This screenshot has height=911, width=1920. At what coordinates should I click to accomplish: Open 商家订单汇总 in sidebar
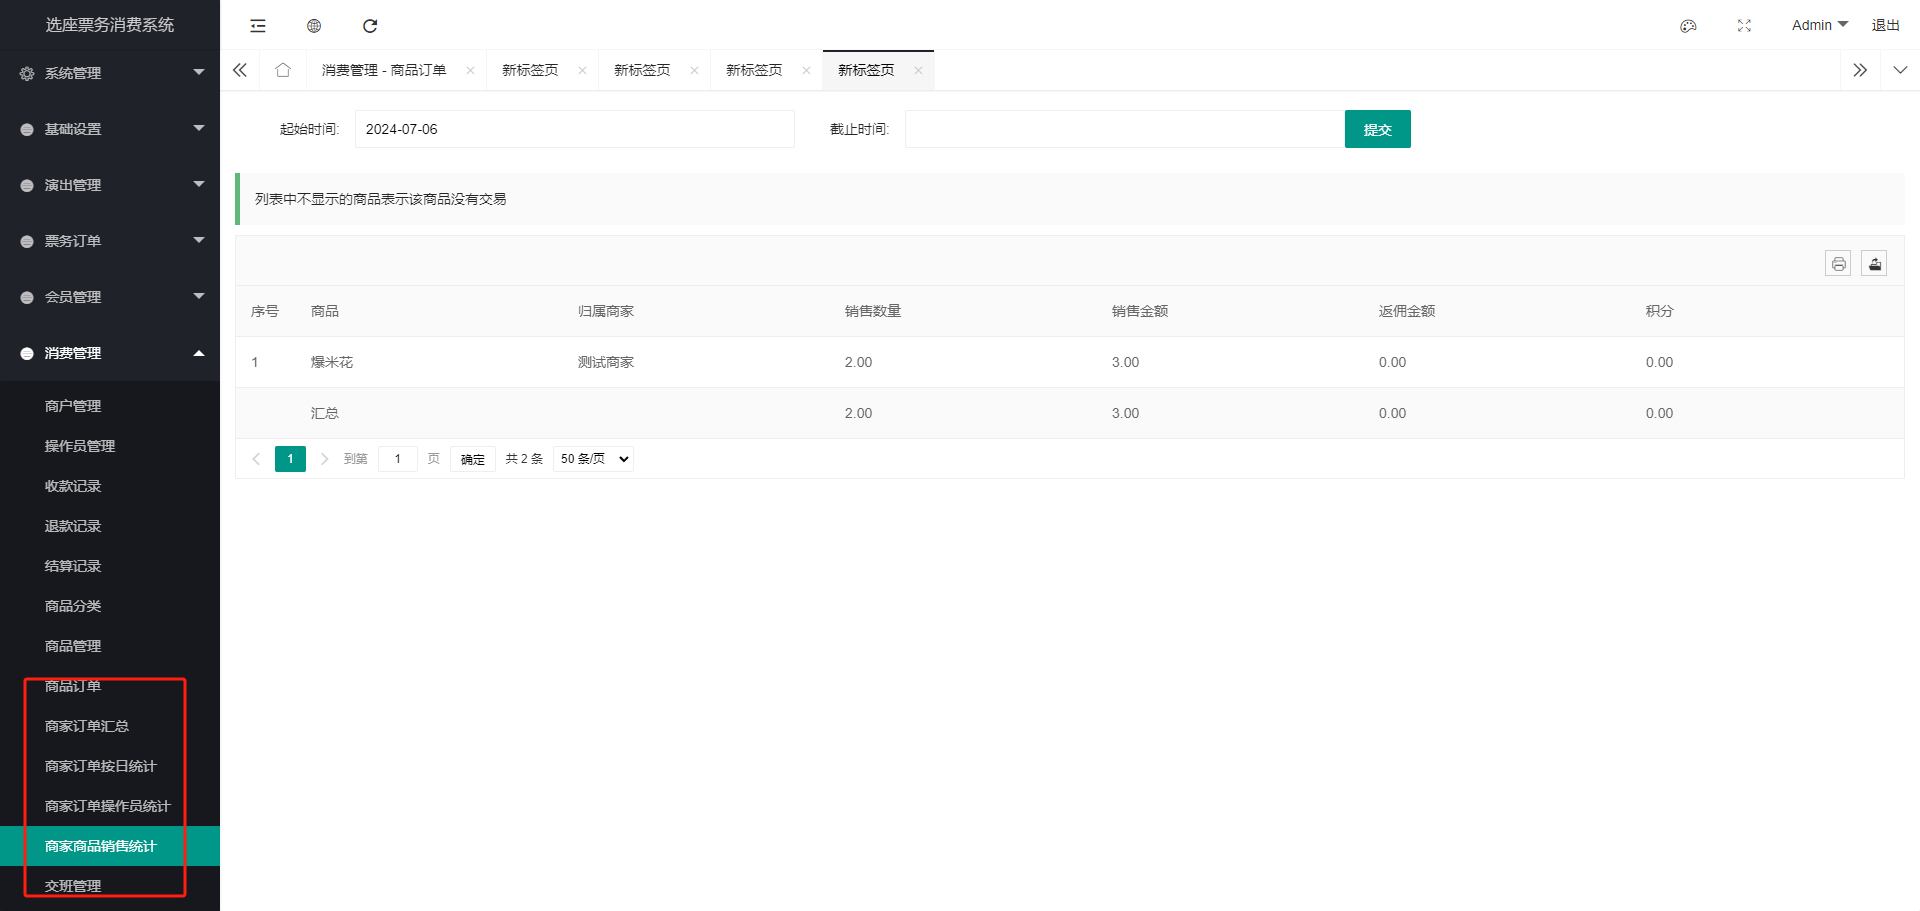coord(87,726)
